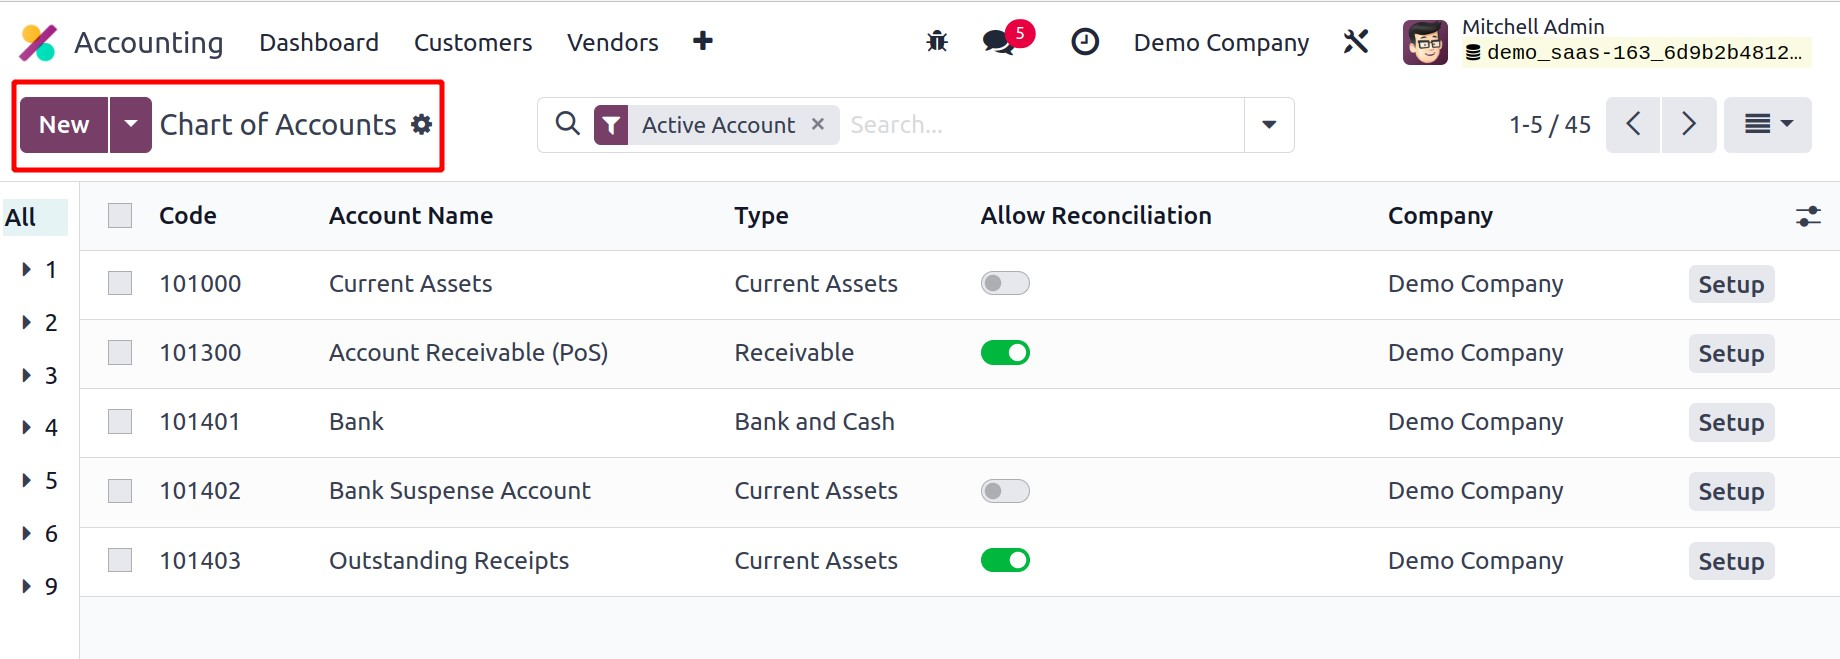1840x659 pixels.
Task: Disable reconciliation for Account Receivable (PoS)
Action: tap(1005, 353)
